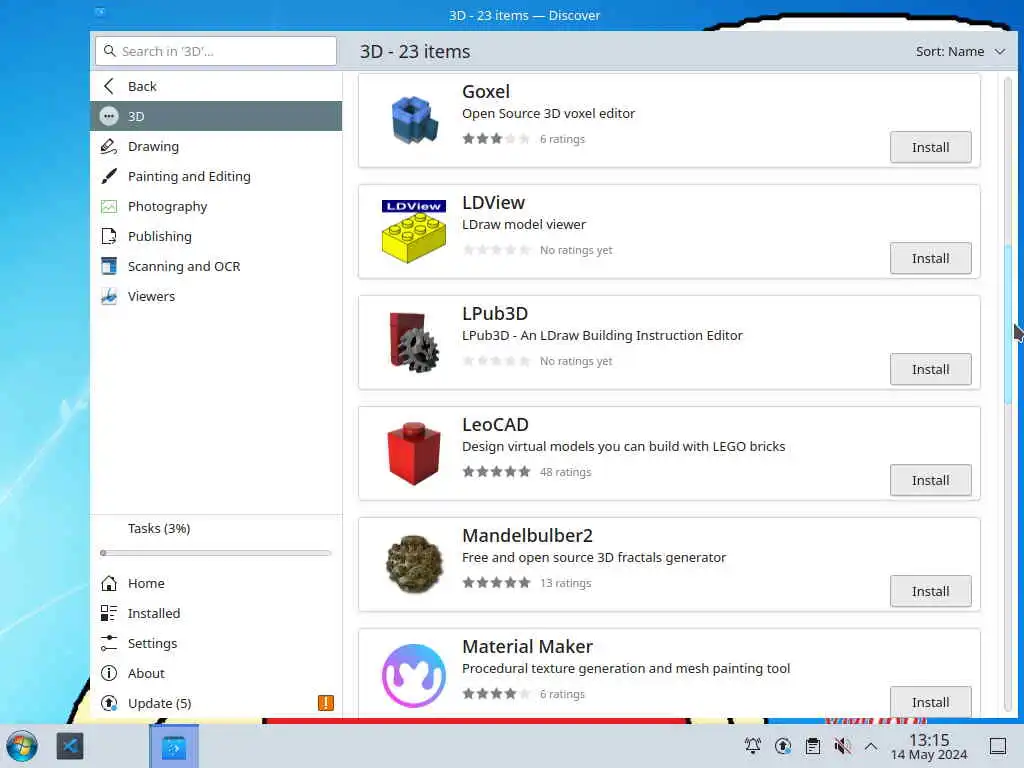Click the show desktop button on taskbar
Screen dimensions: 1024x768
click(x=998, y=746)
